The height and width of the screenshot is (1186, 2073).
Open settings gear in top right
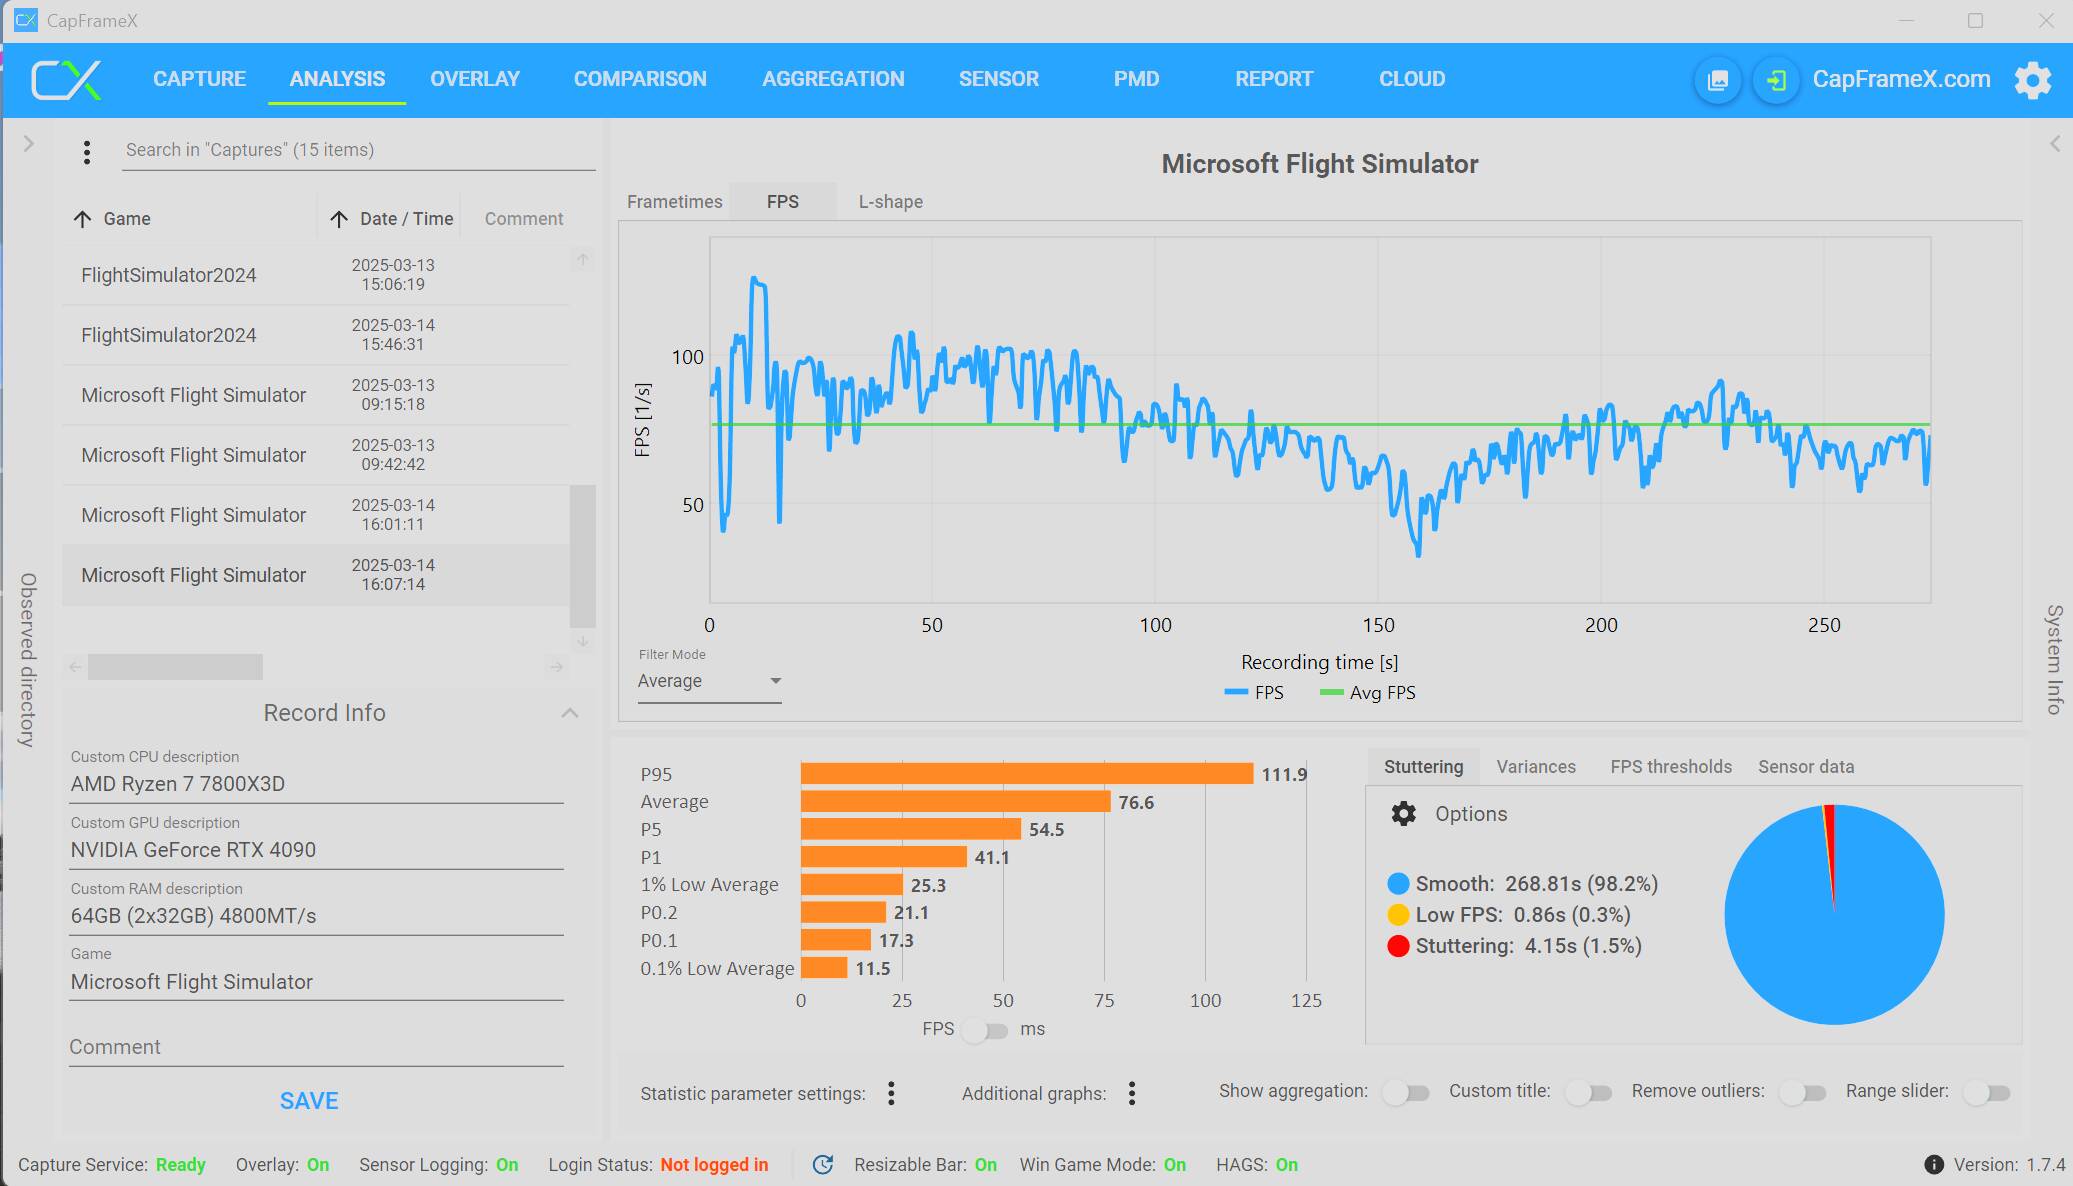(2032, 80)
